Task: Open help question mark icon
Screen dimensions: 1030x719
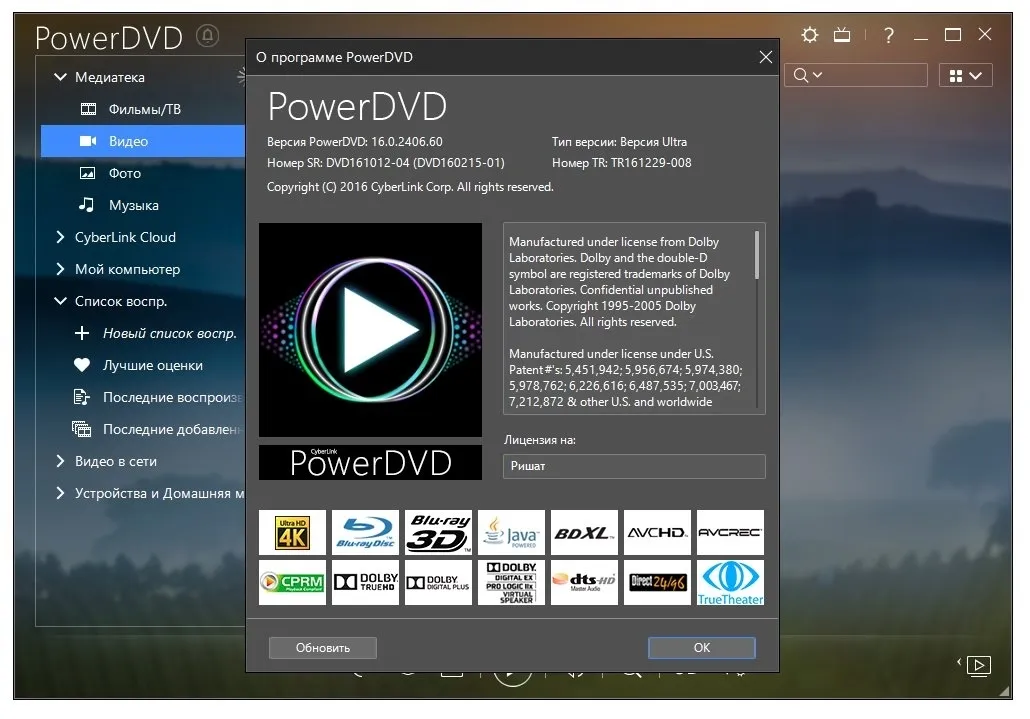Action: tap(889, 35)
